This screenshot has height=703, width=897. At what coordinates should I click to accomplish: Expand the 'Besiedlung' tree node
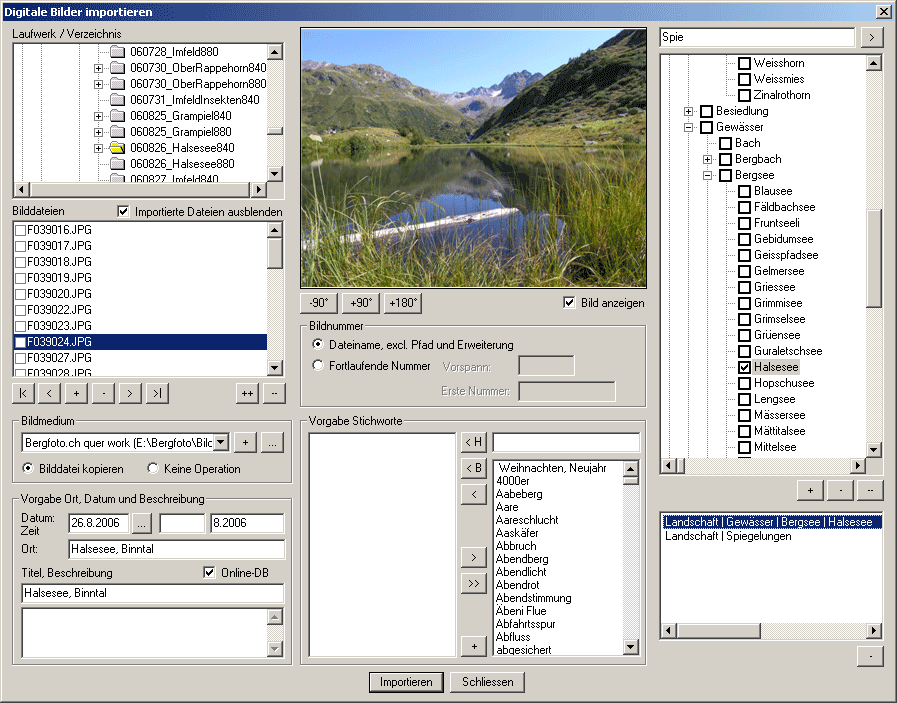click(x=689, y=112)
